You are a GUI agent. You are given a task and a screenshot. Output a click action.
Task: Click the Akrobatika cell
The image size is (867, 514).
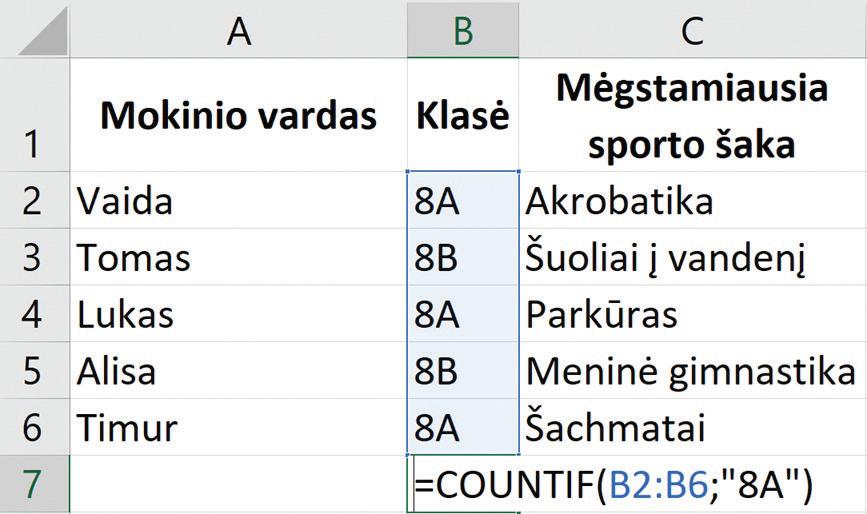[692, 200]
